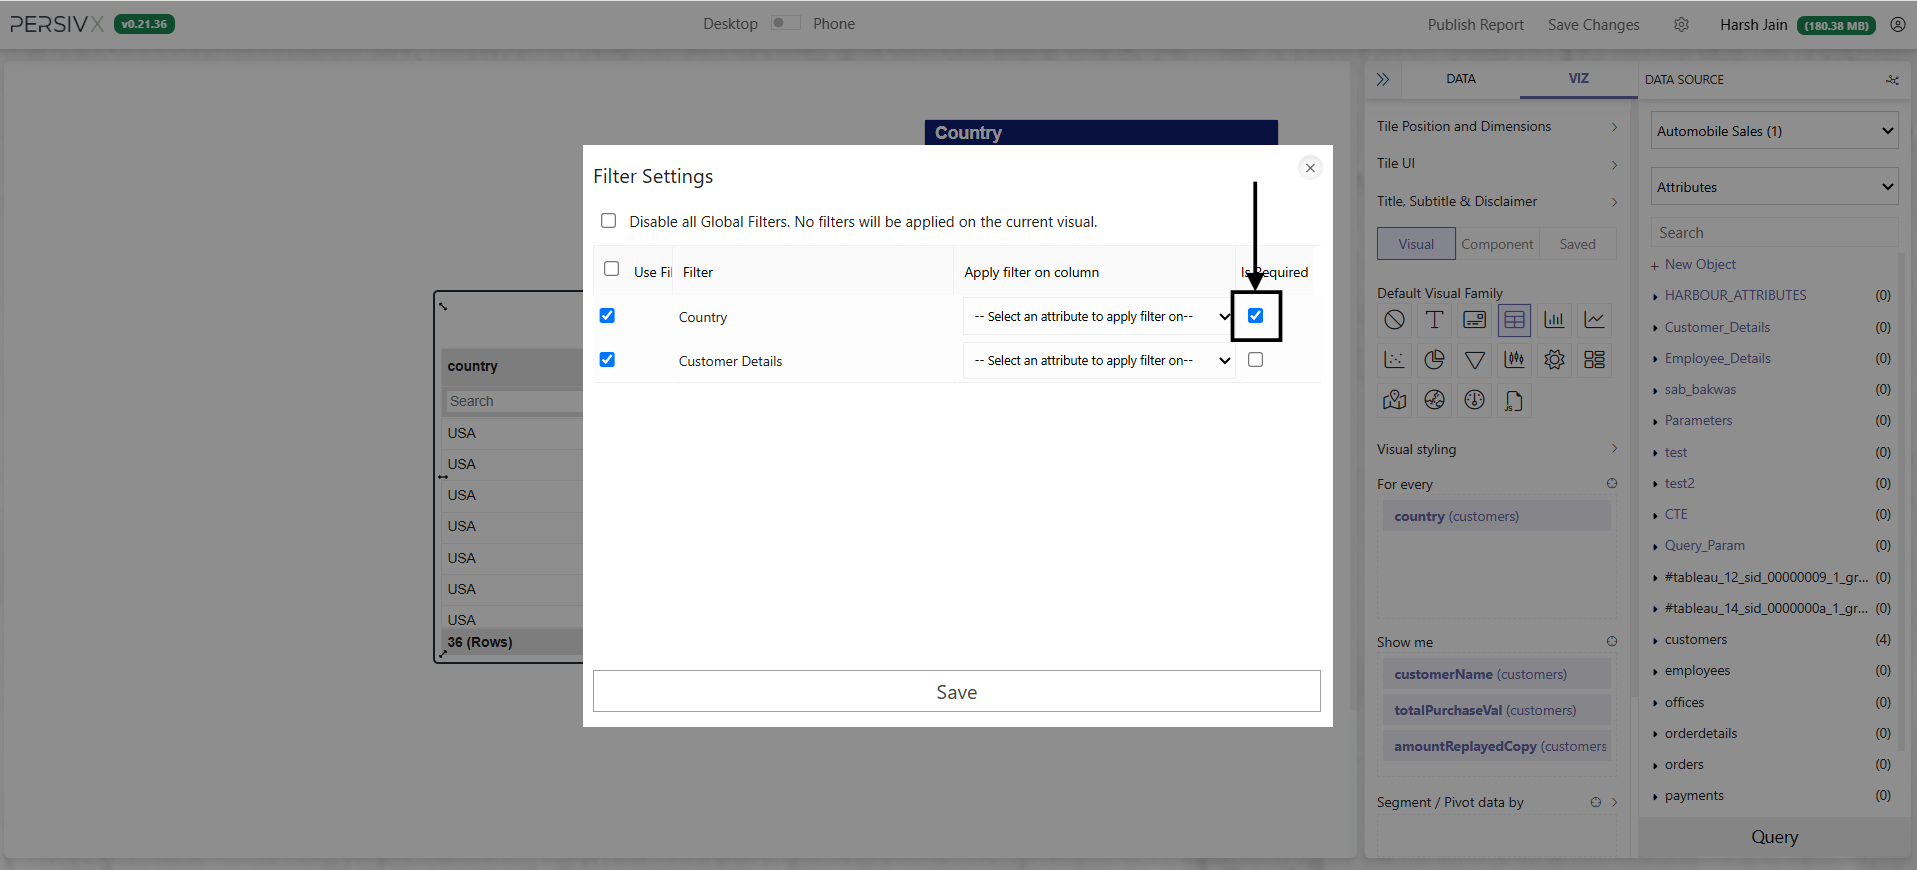
Task: Toggle the header 'Use Filter' select-all checkbox
Action: [x=611, y=269]
